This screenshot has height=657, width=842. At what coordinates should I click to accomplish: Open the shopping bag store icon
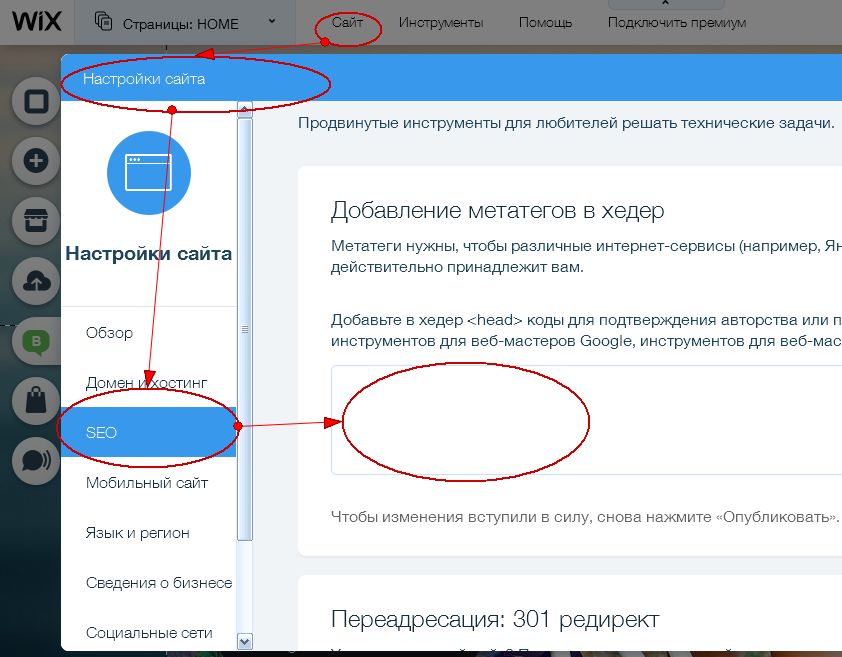(36, 401)
